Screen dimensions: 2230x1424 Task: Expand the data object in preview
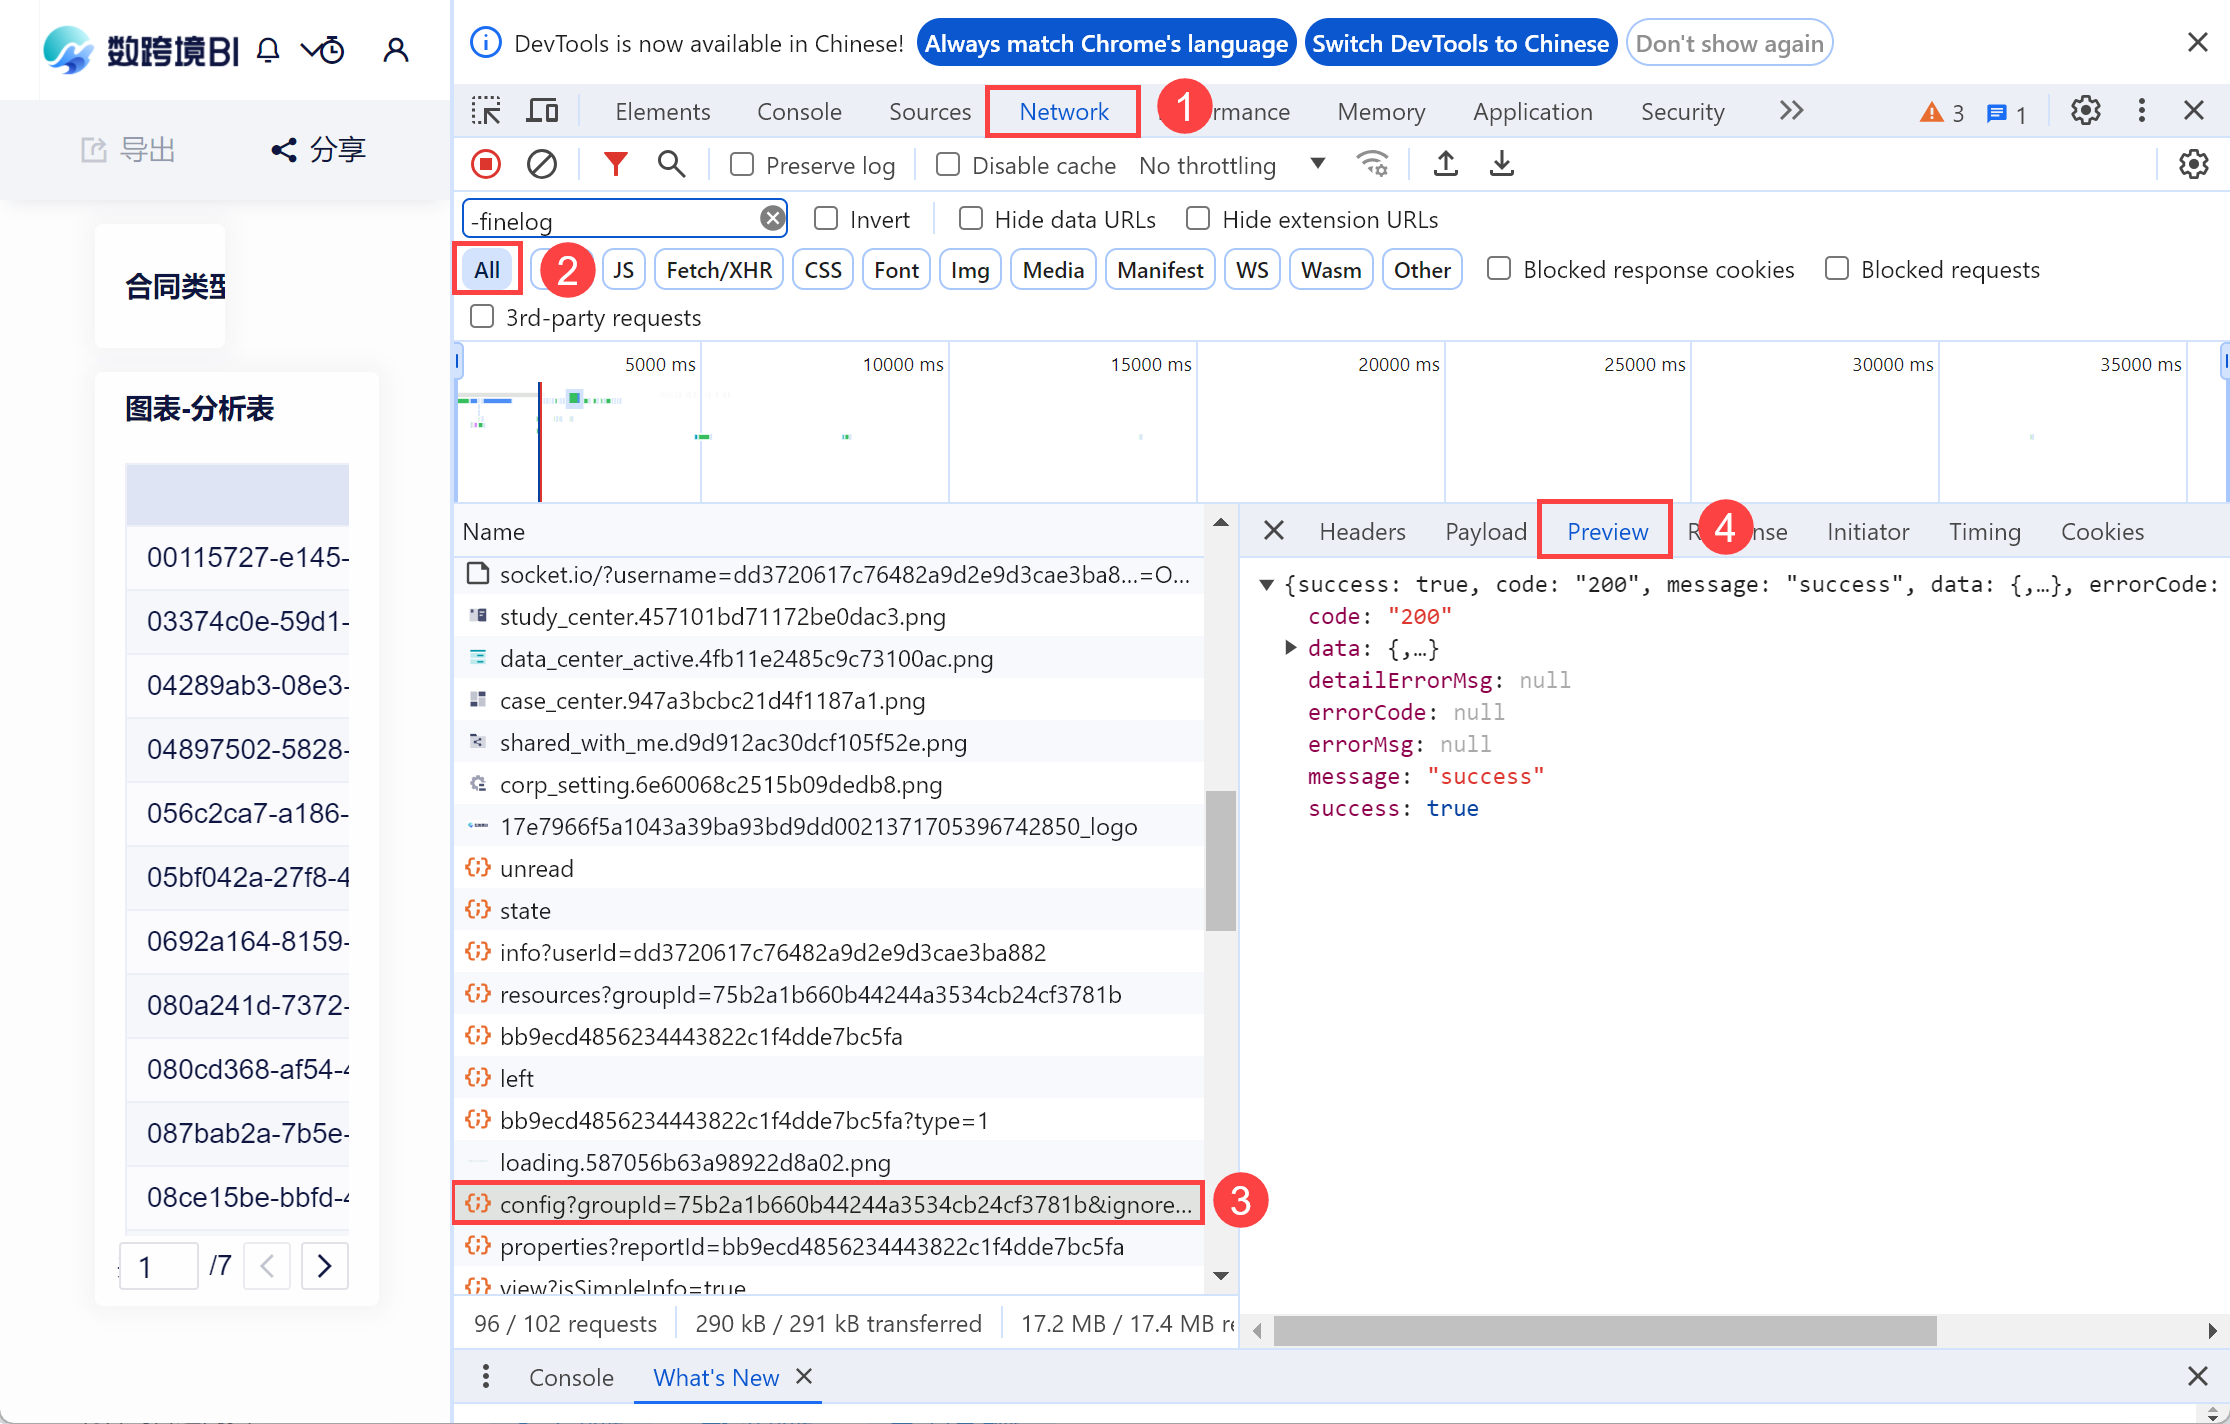pos(1291,648)
